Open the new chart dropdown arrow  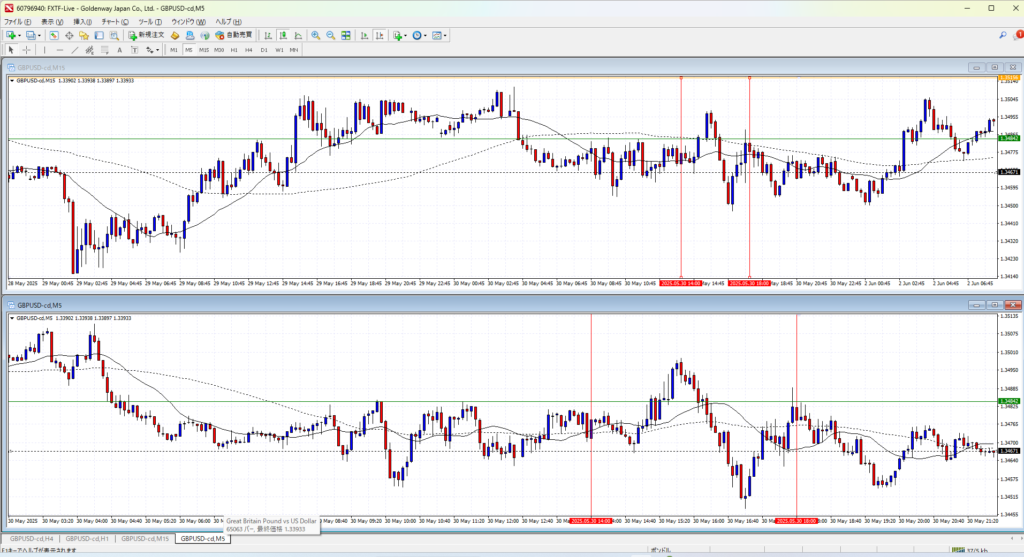(20, 35)
